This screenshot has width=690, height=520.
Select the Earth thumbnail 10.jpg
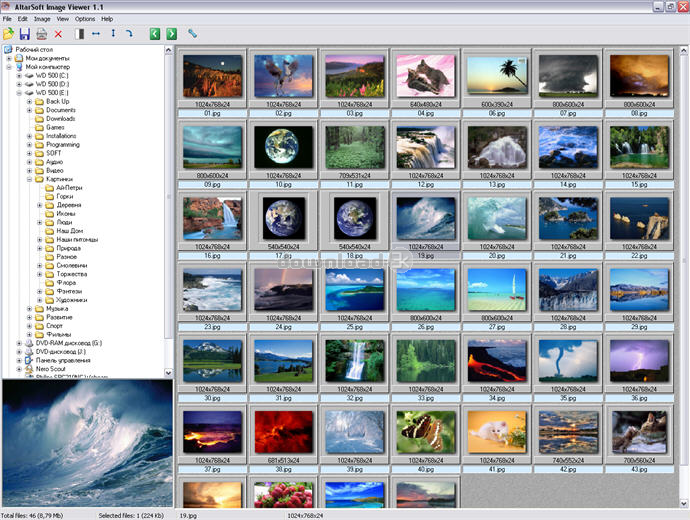283,147
